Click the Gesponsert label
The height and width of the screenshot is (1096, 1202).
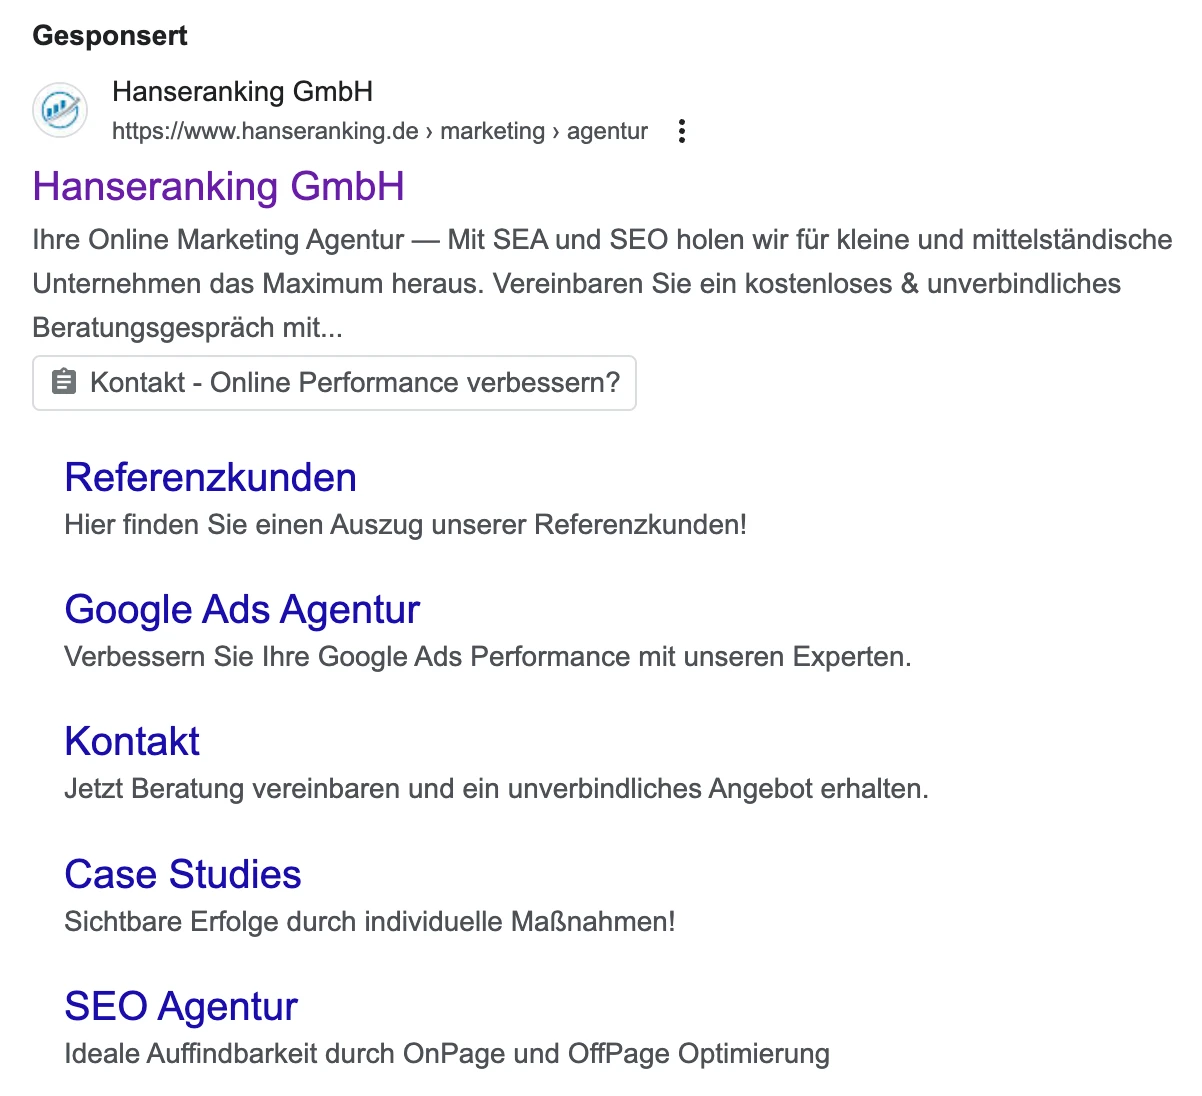110,36
